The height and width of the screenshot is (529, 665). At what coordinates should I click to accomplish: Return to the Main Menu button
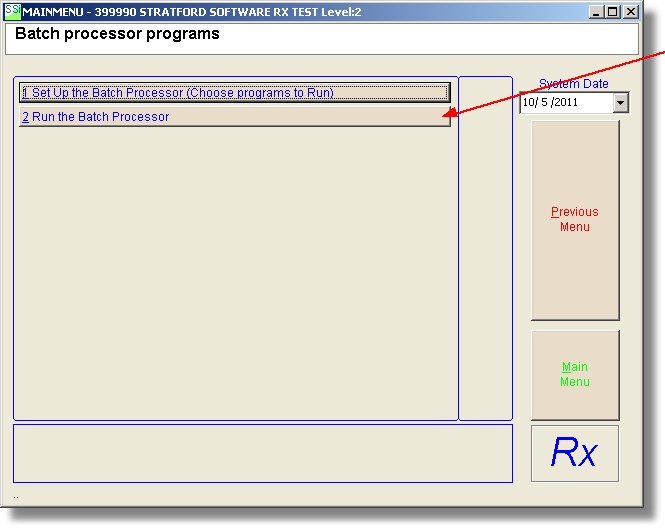click(x=574, y=374)
